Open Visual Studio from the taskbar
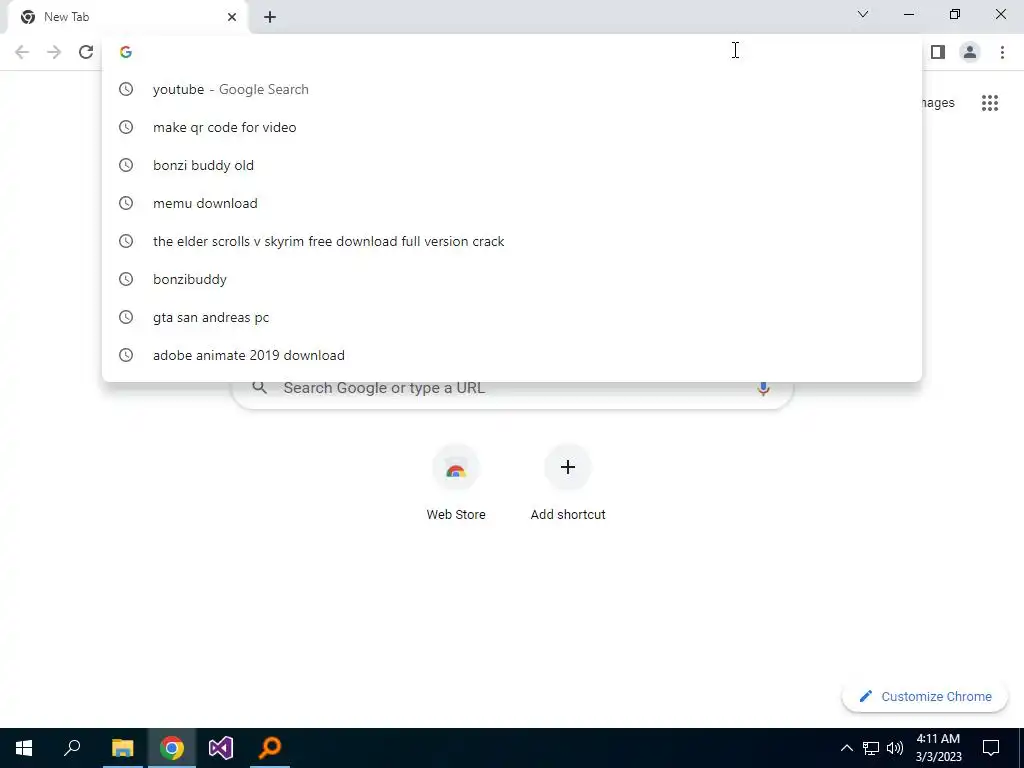 tap(221, 748)
